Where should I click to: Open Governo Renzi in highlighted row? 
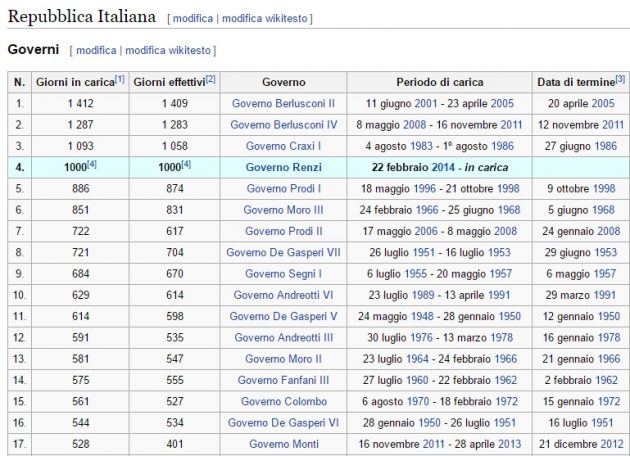pos(283,167)
